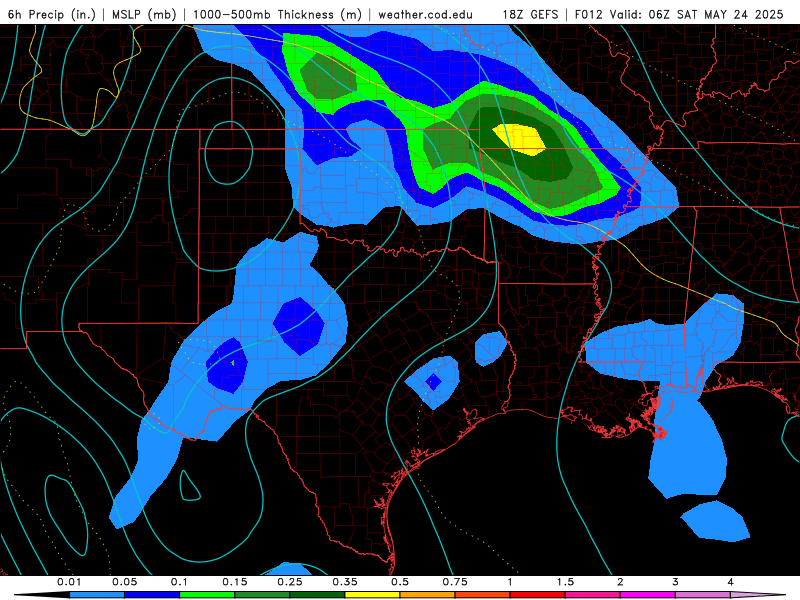Select the violet 3–4 colorbar swatch
This screenshot has width=800, height=600.
[703, 595]
